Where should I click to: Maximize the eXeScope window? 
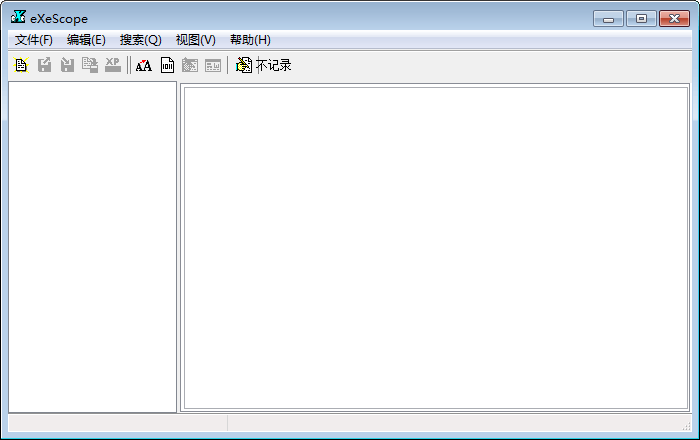[x=641, y=19]
